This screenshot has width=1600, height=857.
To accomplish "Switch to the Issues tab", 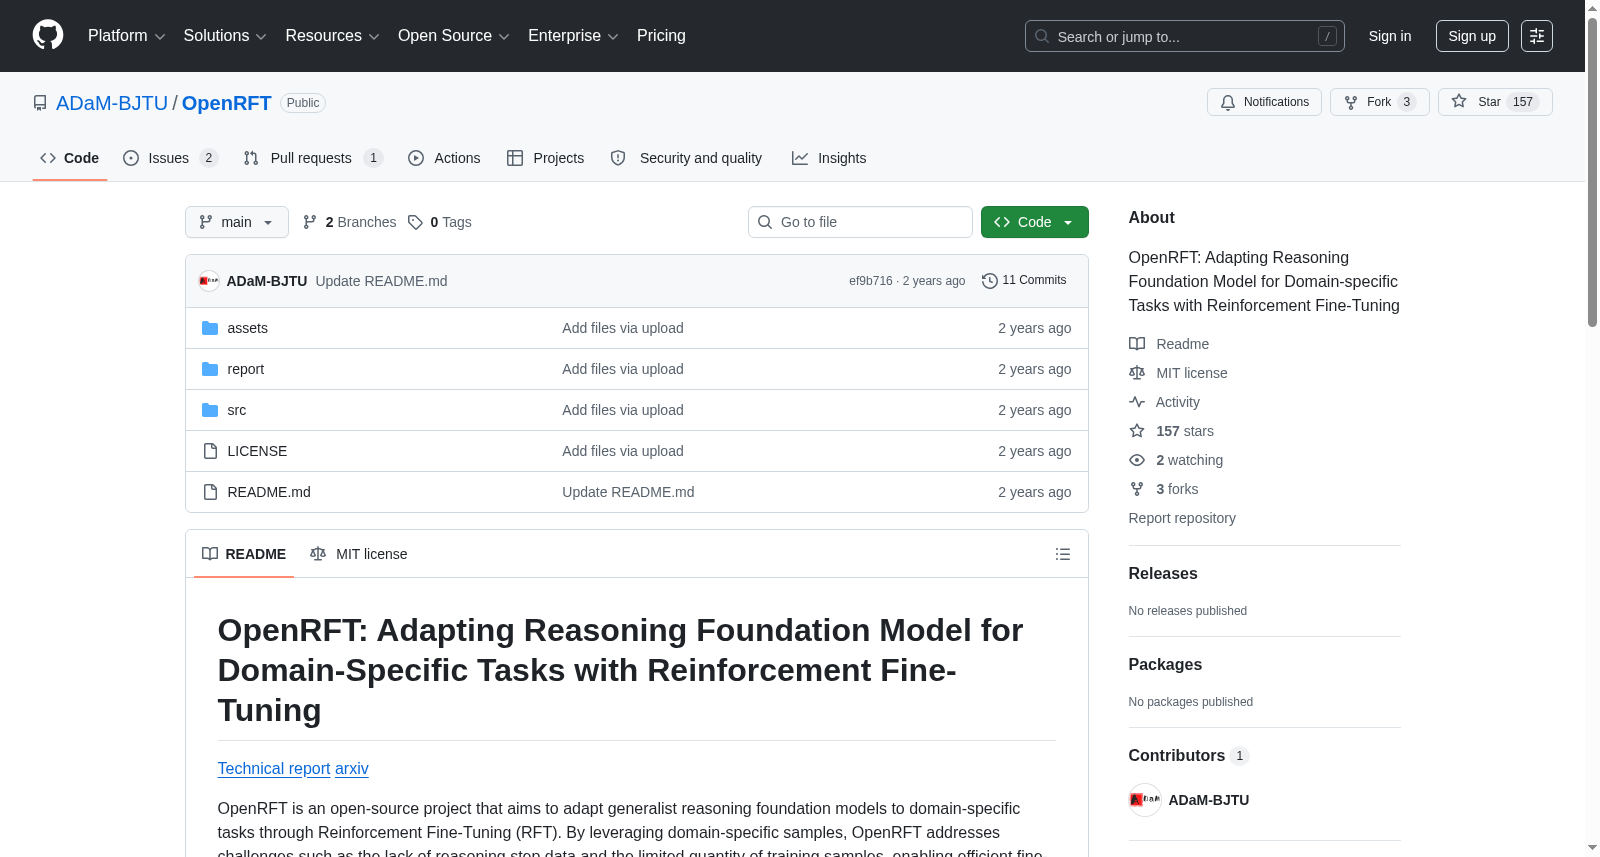I will pyautogui.click(x=170, y=158).
